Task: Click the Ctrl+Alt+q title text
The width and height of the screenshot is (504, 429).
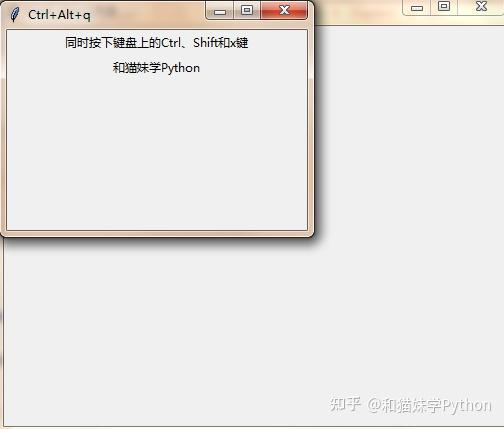Action: pyautogui.click(x=59, y=15)
